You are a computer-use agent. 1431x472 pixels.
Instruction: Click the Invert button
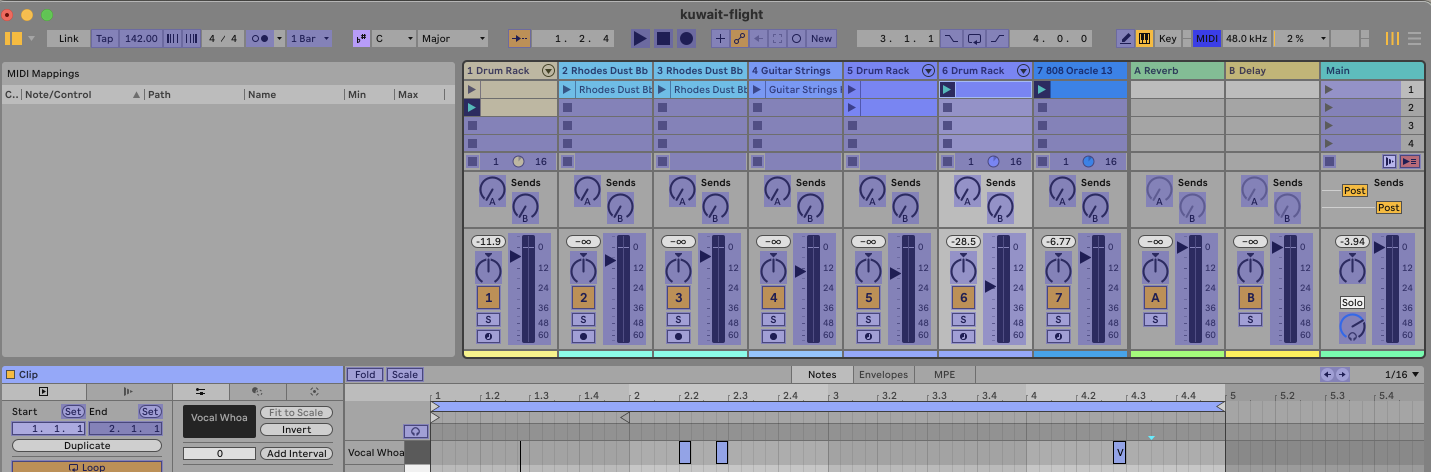296,430
